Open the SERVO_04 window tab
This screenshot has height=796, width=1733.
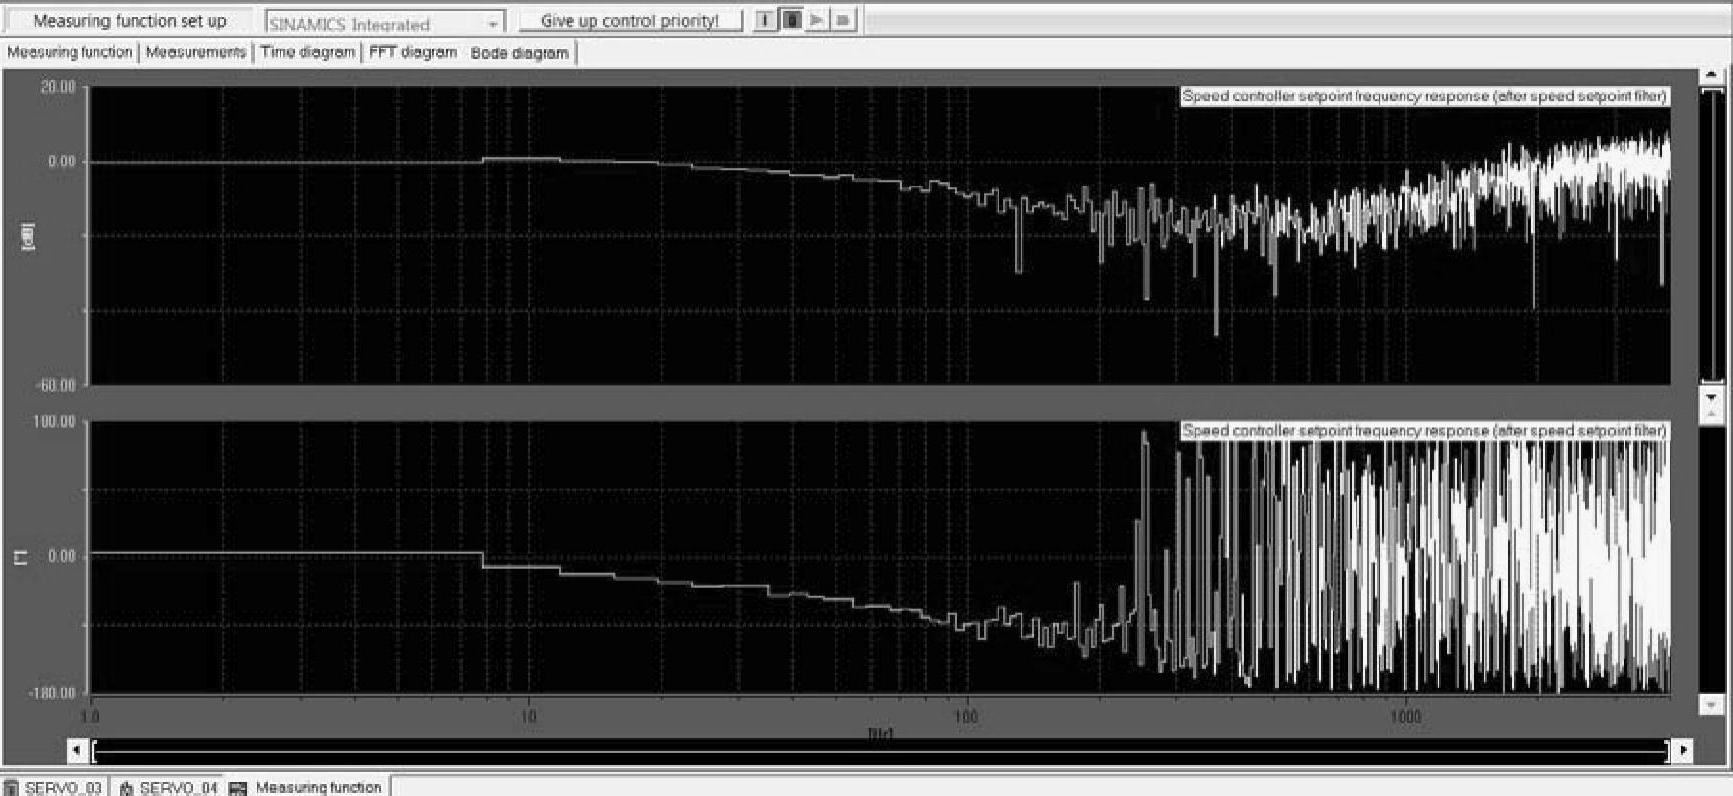[x=168, y=787]
